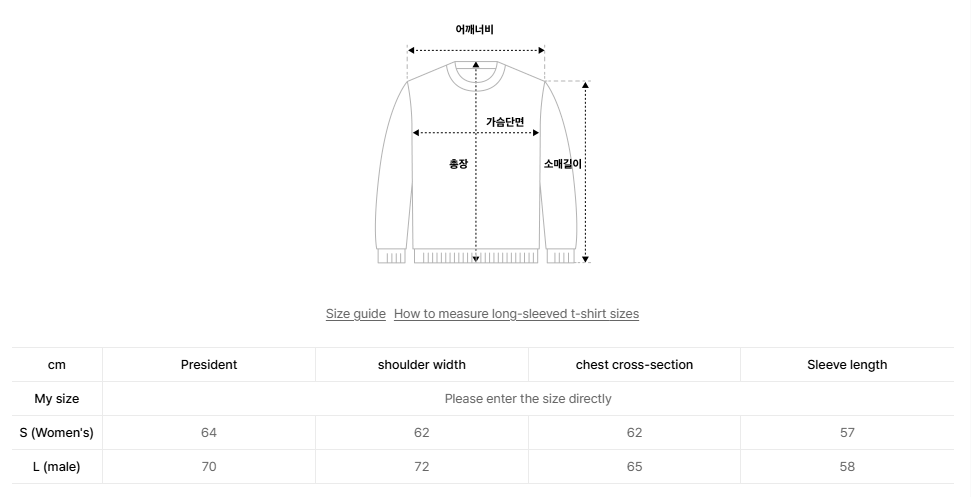Viewport: 971px width, 497px height.
Task: Select the shoulder width column header
Action: click(x=421, y=365)
